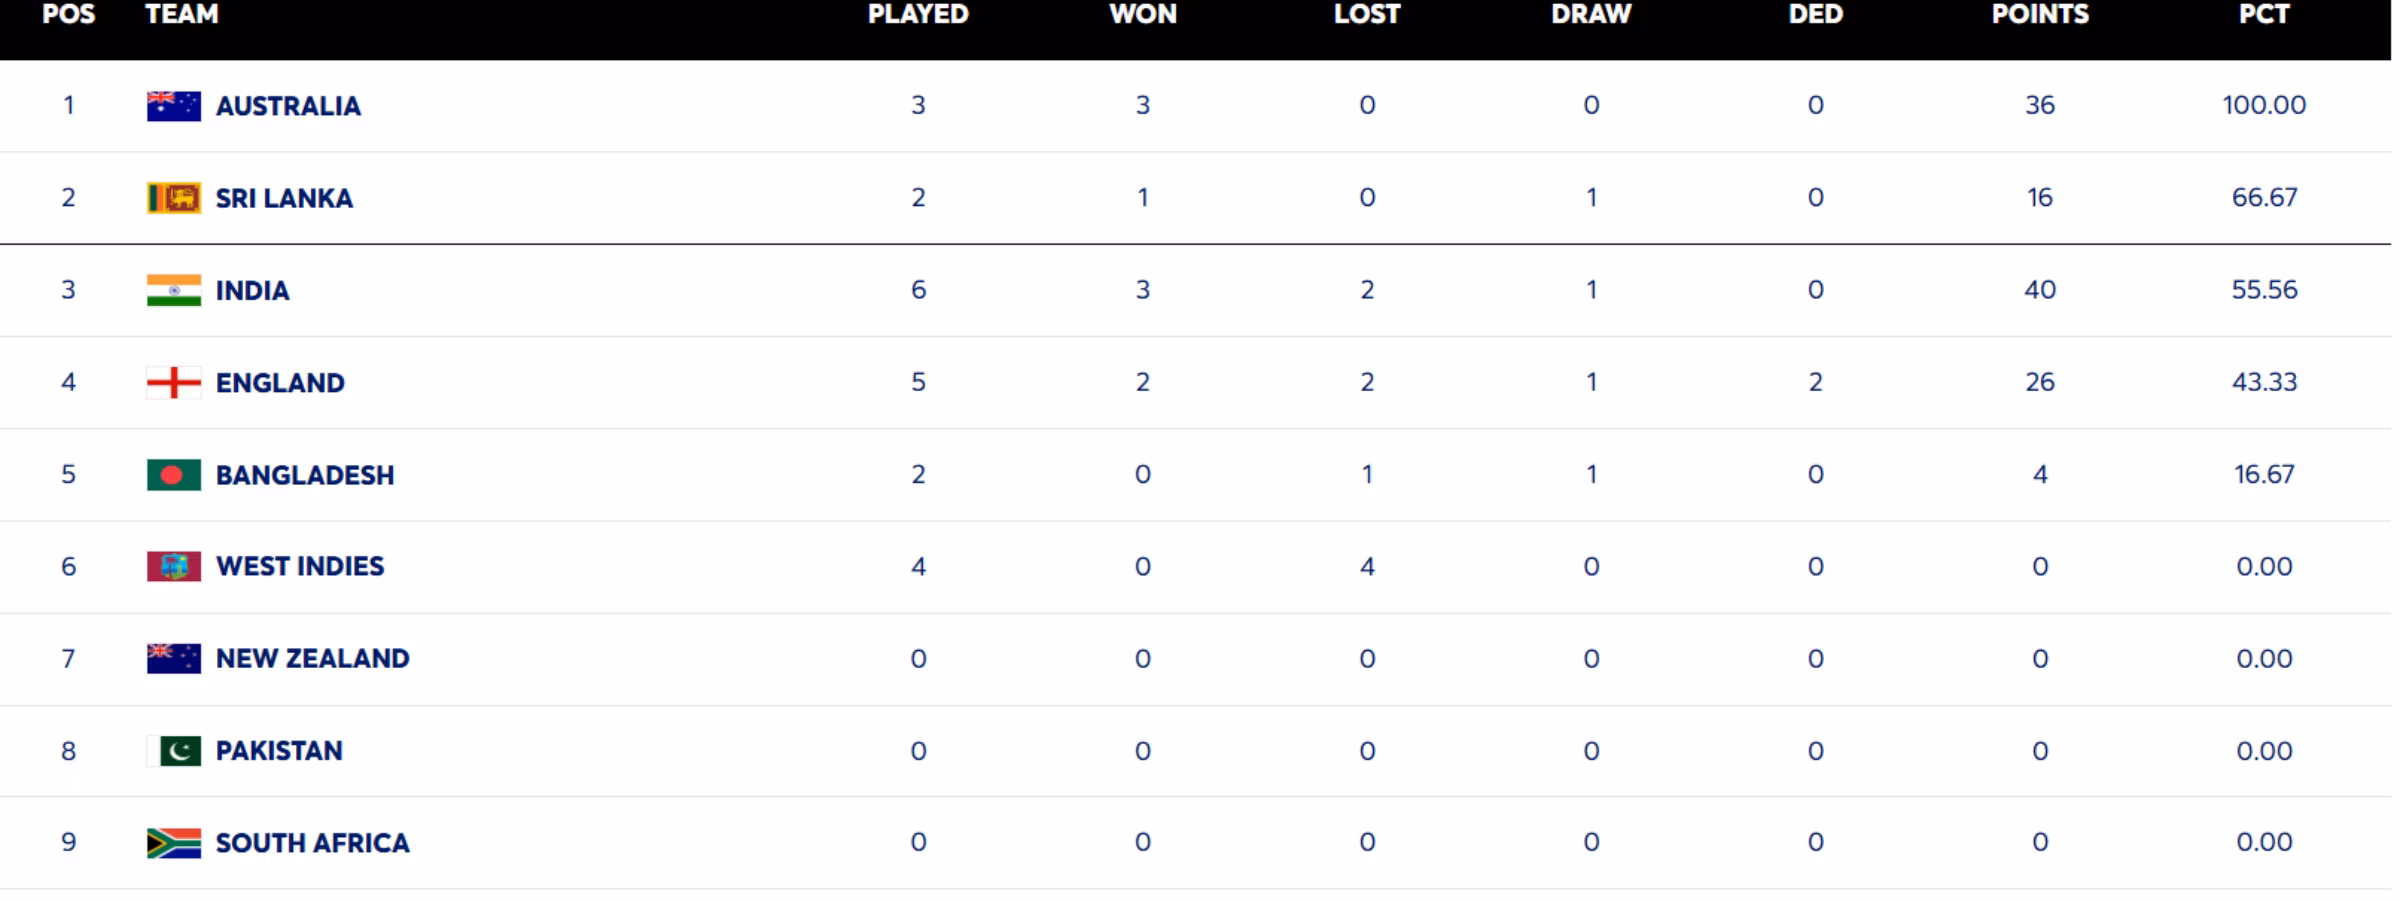Click the WON column header
Image resolution: width=2400 pixels, height=900 pixels.
click(1143, 15)
